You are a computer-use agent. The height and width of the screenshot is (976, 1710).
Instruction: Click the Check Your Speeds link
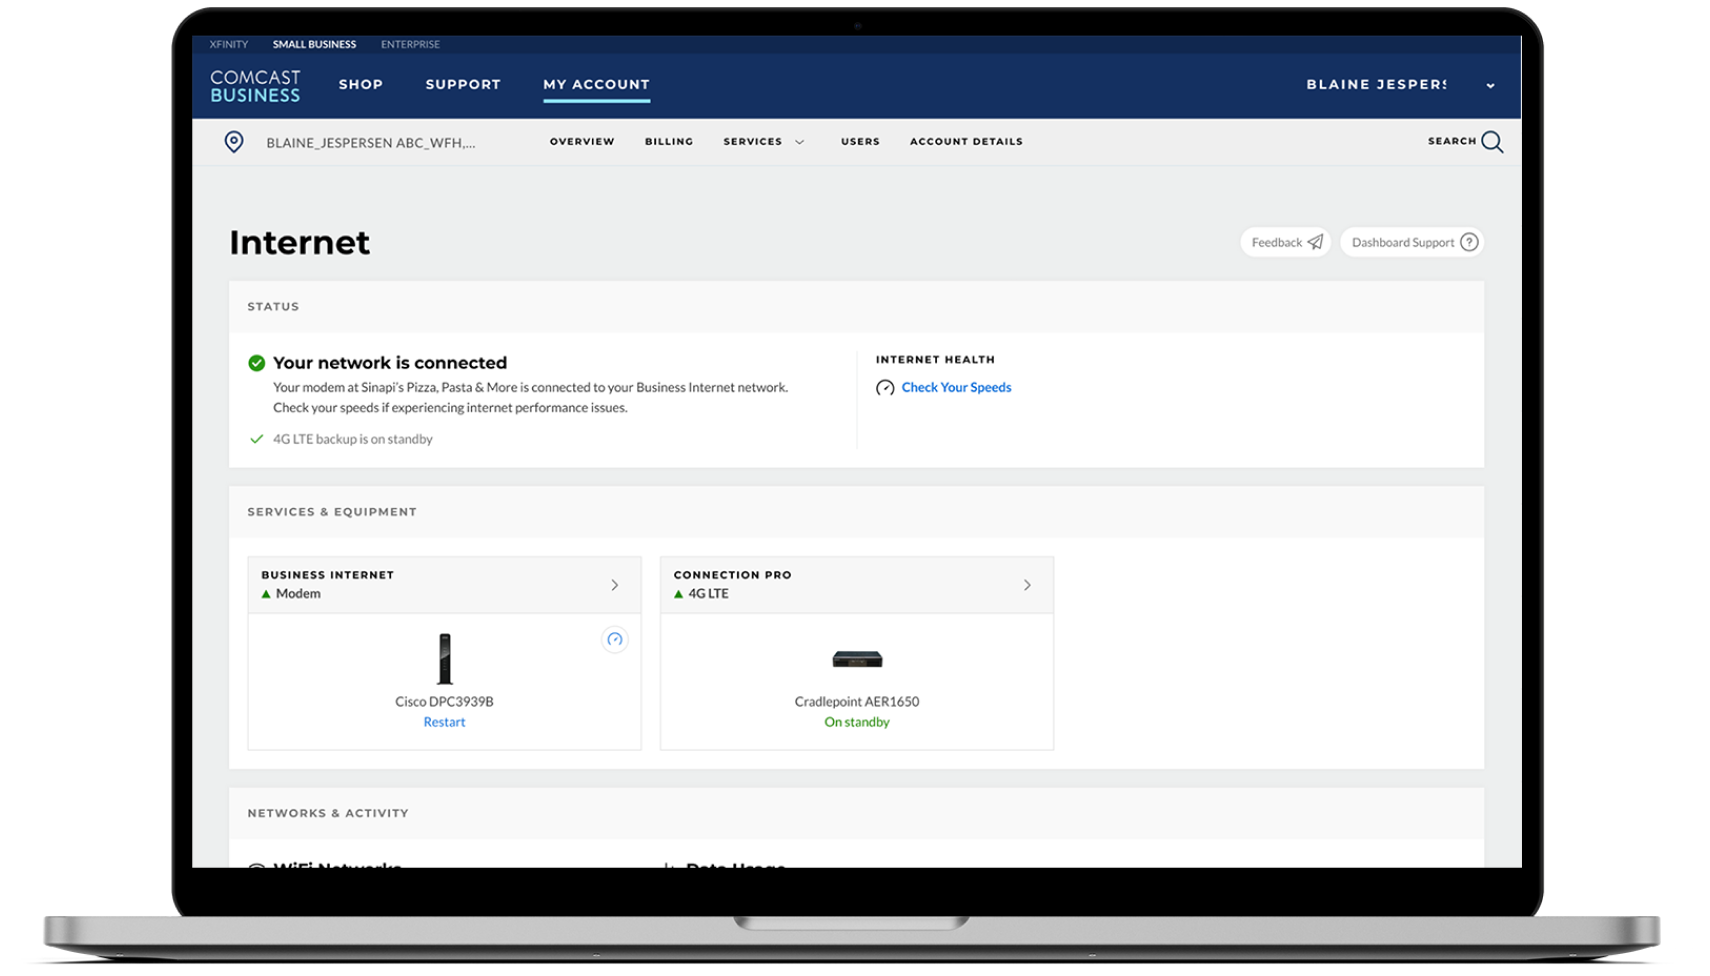point(956,388)
